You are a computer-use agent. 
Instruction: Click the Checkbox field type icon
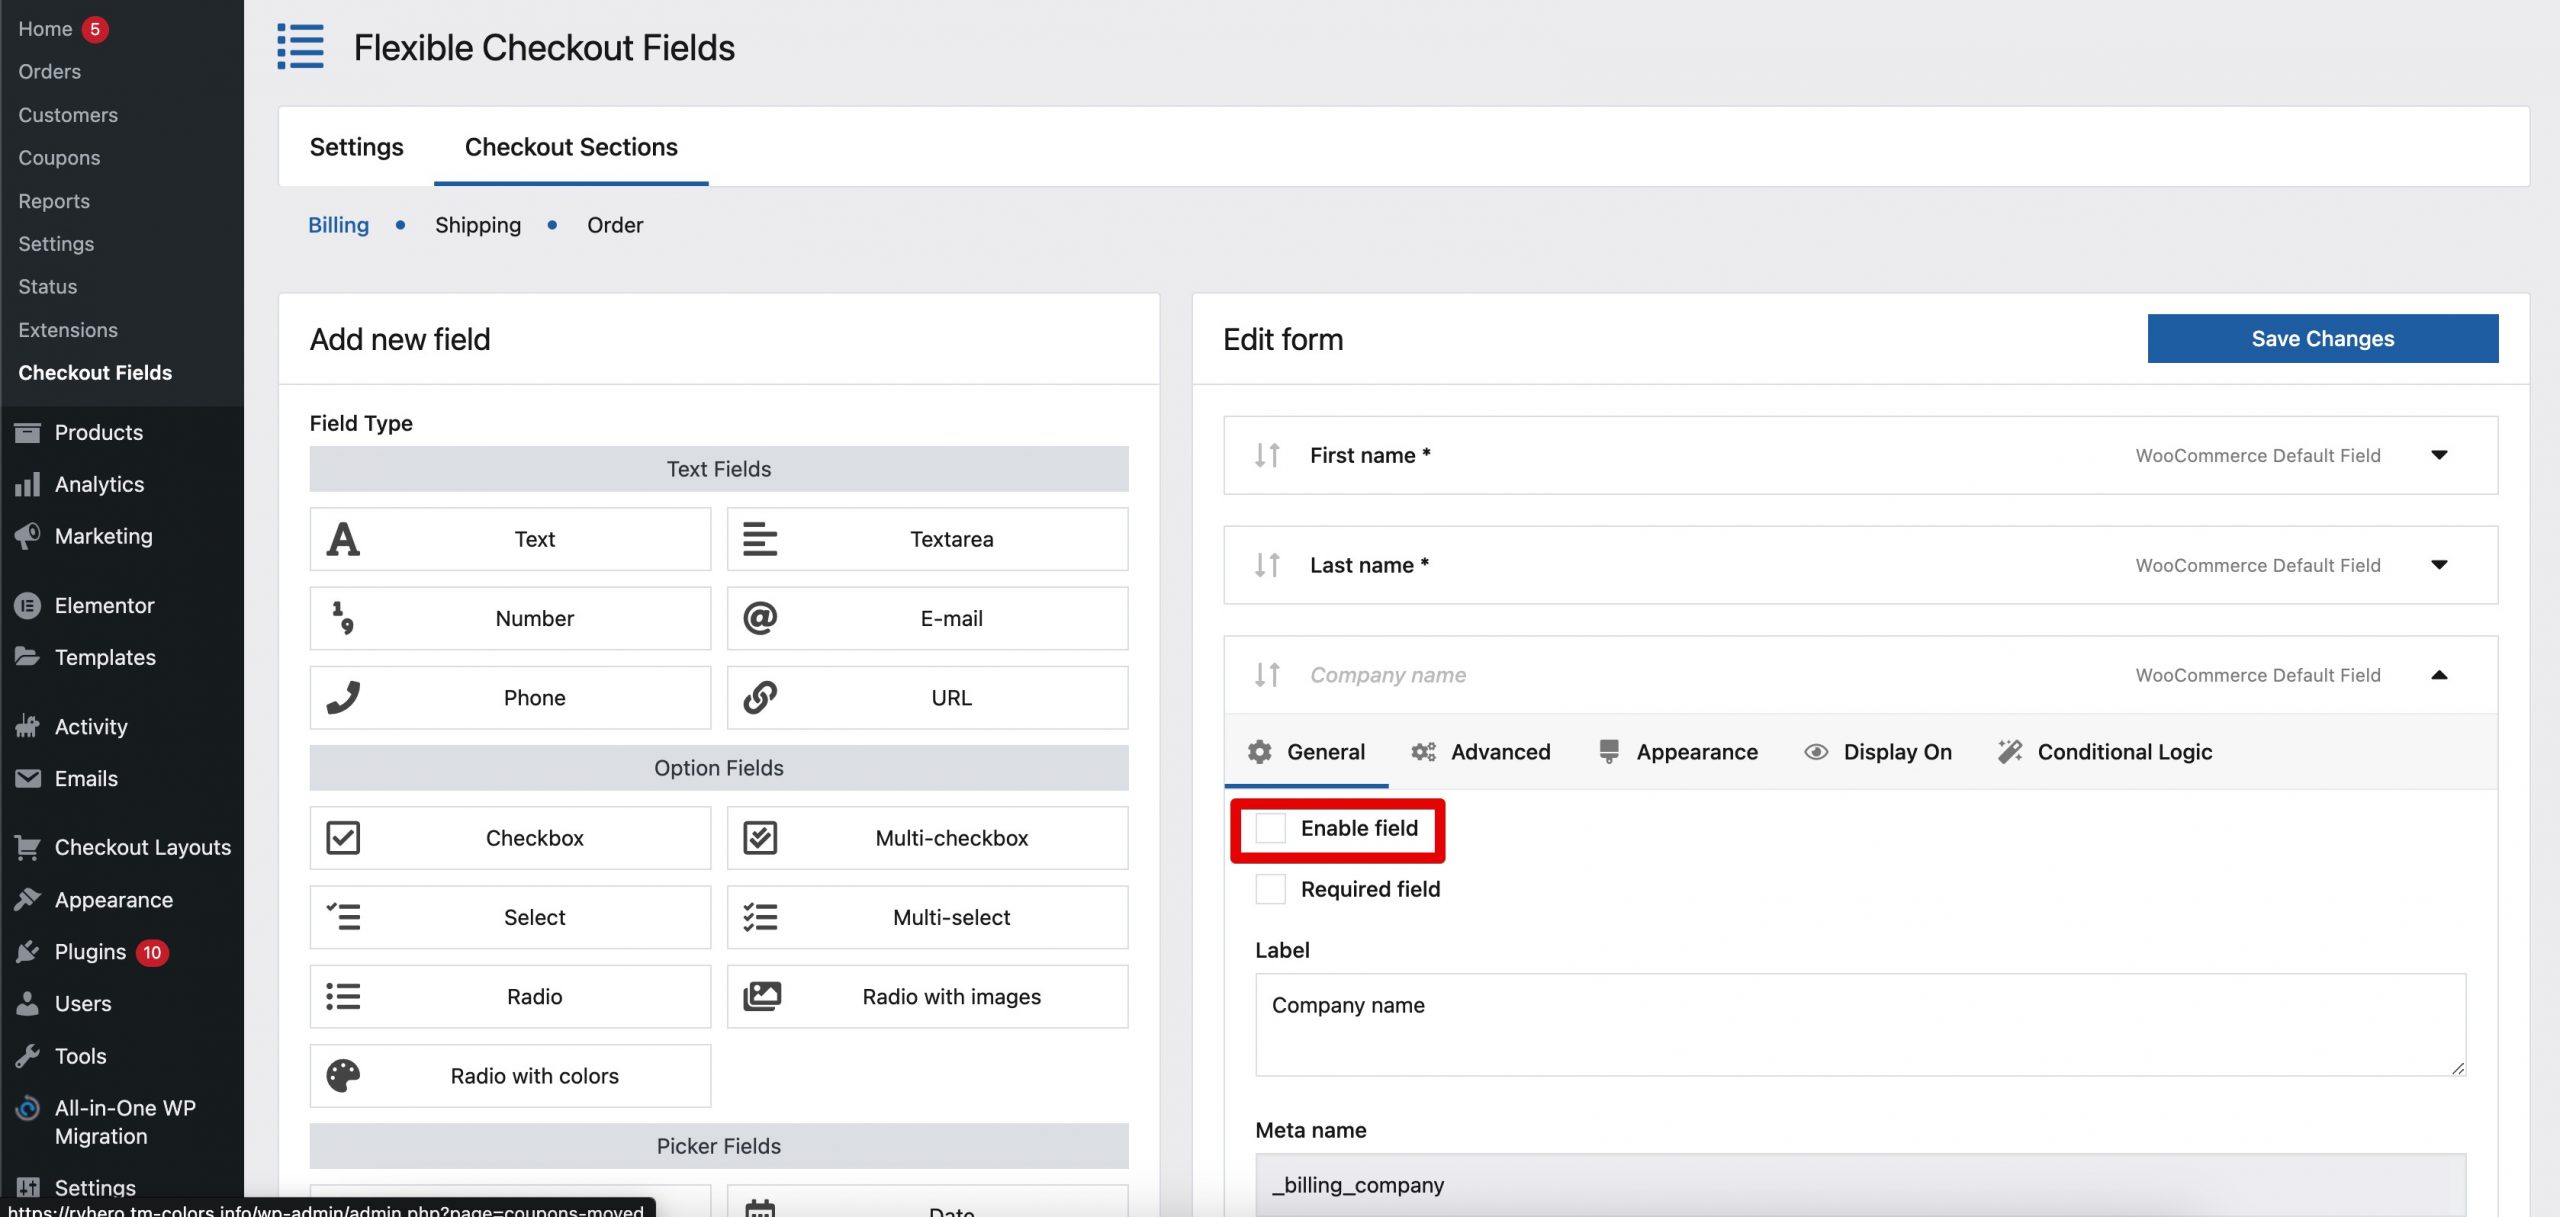click(x=343, y=837)
